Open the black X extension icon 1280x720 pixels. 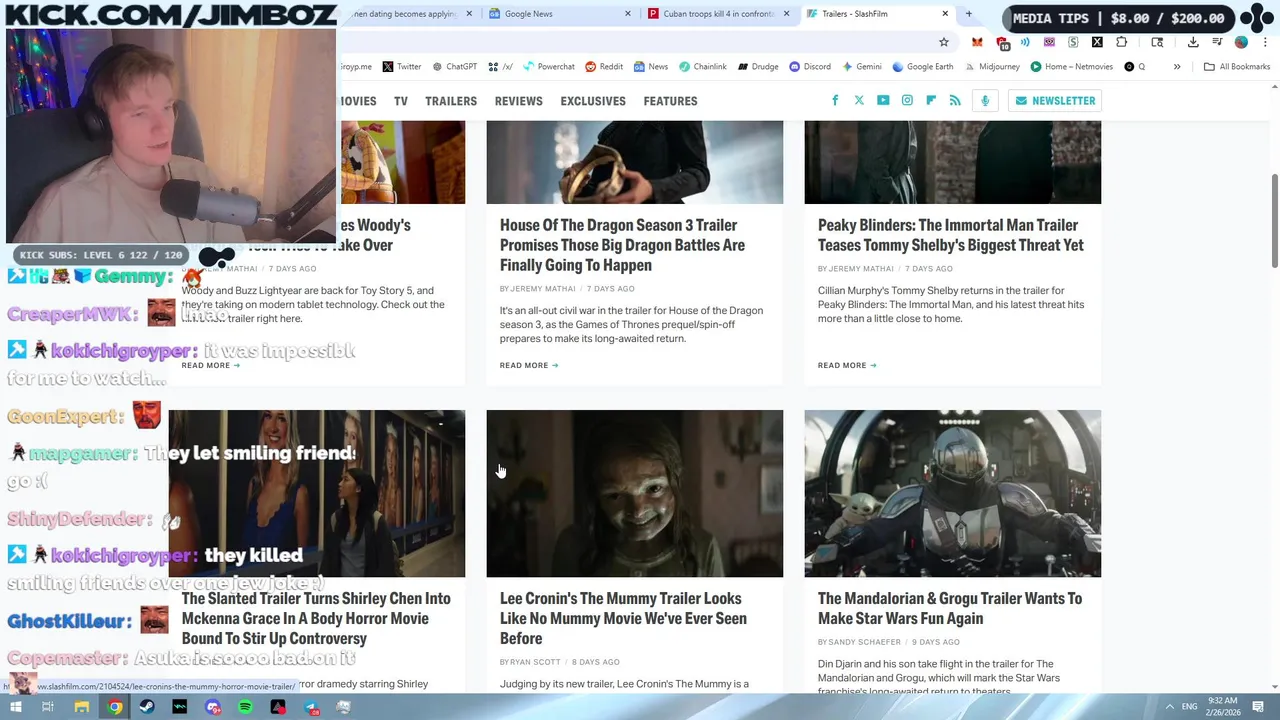(x=1097, y=42)
